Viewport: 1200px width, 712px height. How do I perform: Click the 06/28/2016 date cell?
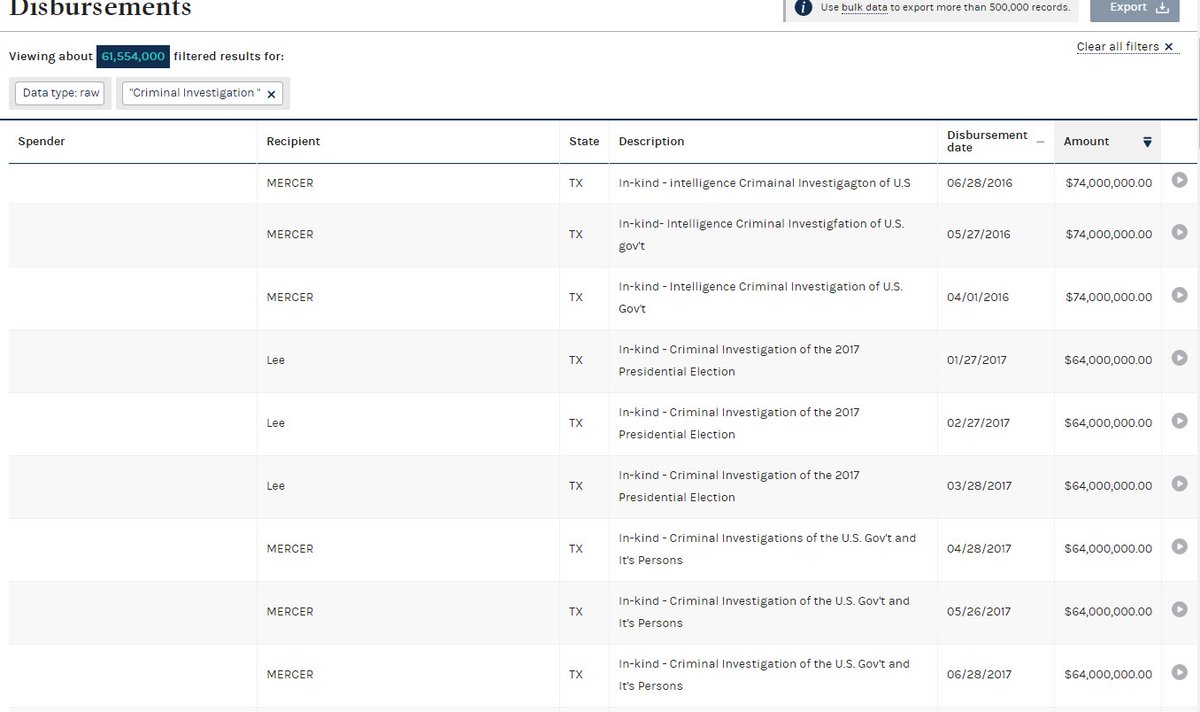point(978,184)
